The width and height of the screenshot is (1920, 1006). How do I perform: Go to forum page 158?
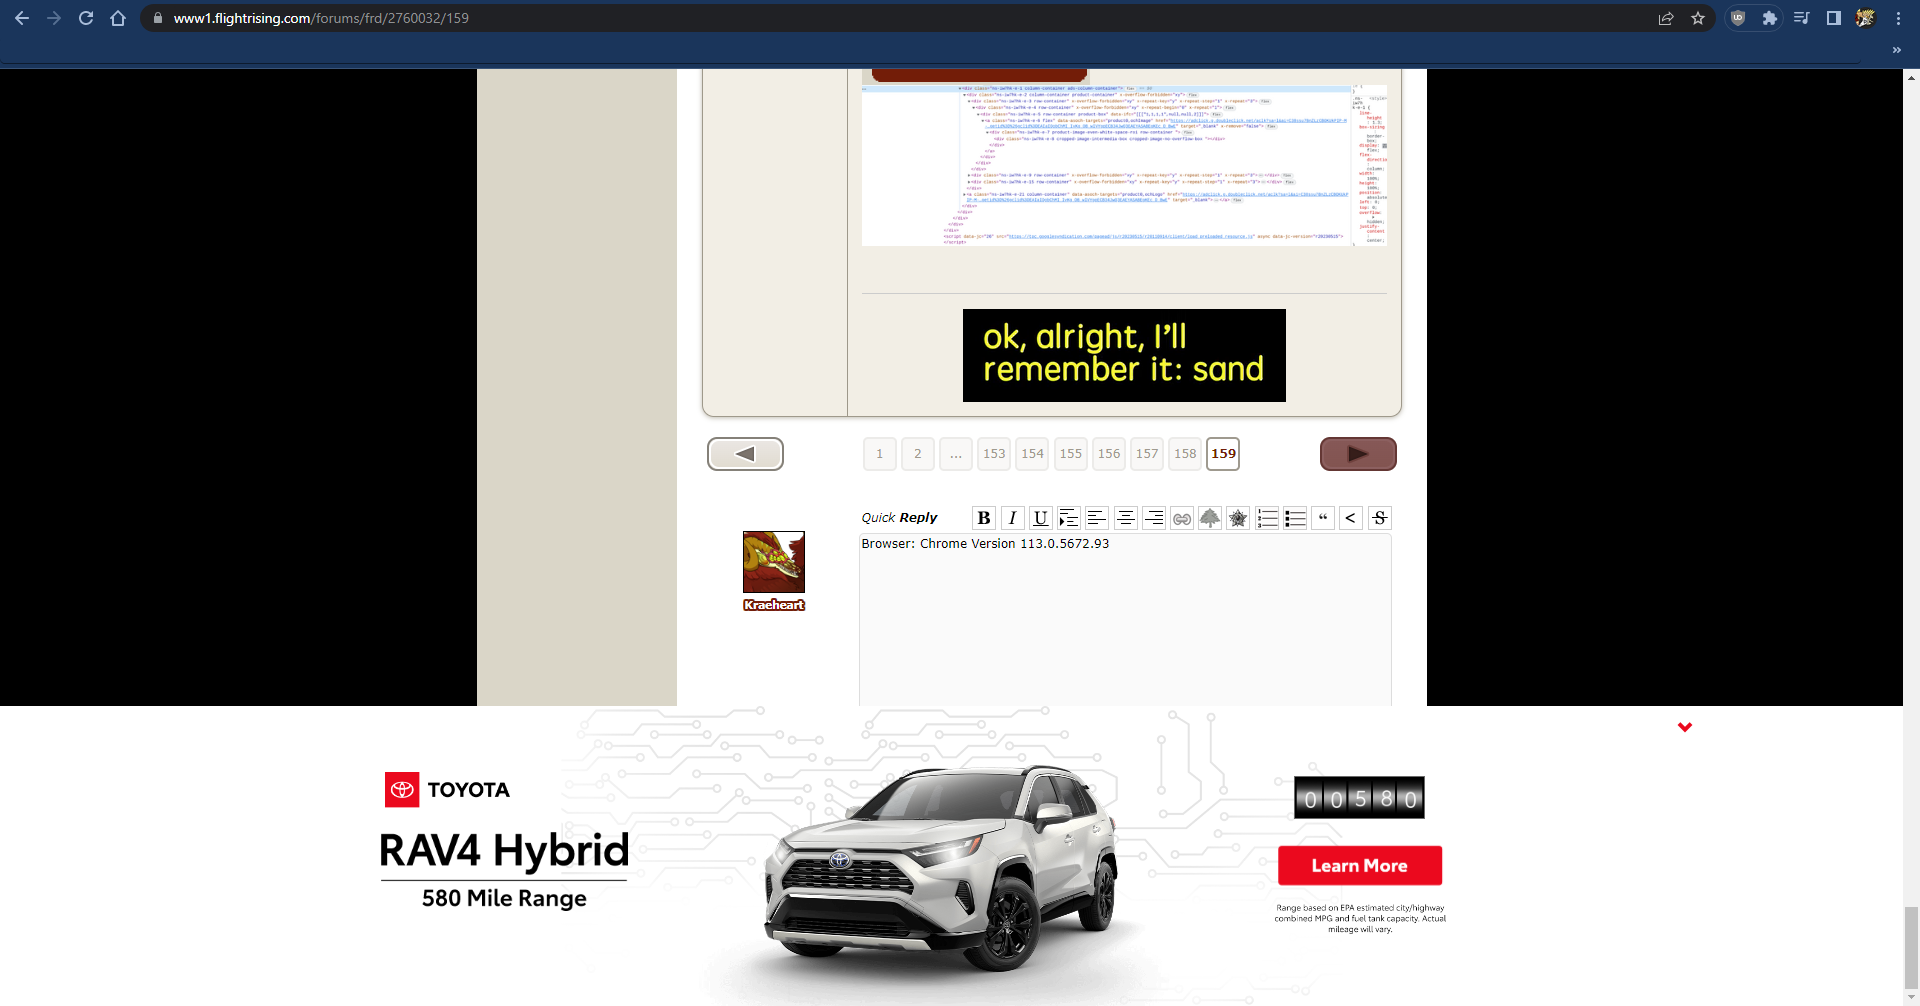click(1185, 454)
